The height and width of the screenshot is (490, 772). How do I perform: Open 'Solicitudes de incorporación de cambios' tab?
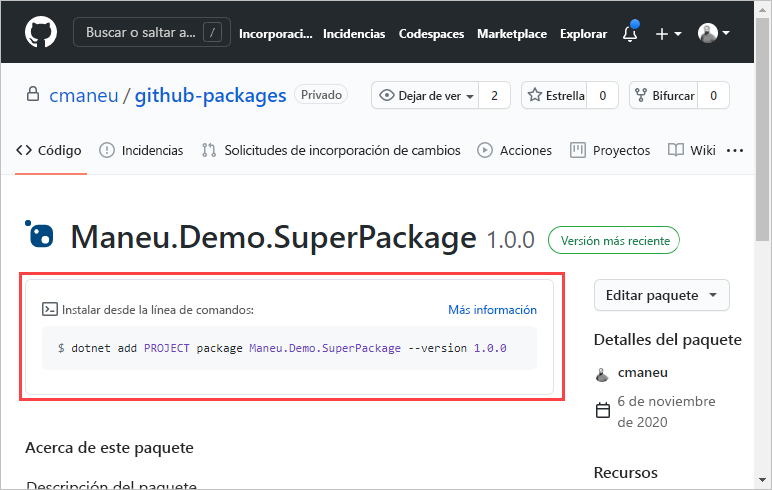331,150
